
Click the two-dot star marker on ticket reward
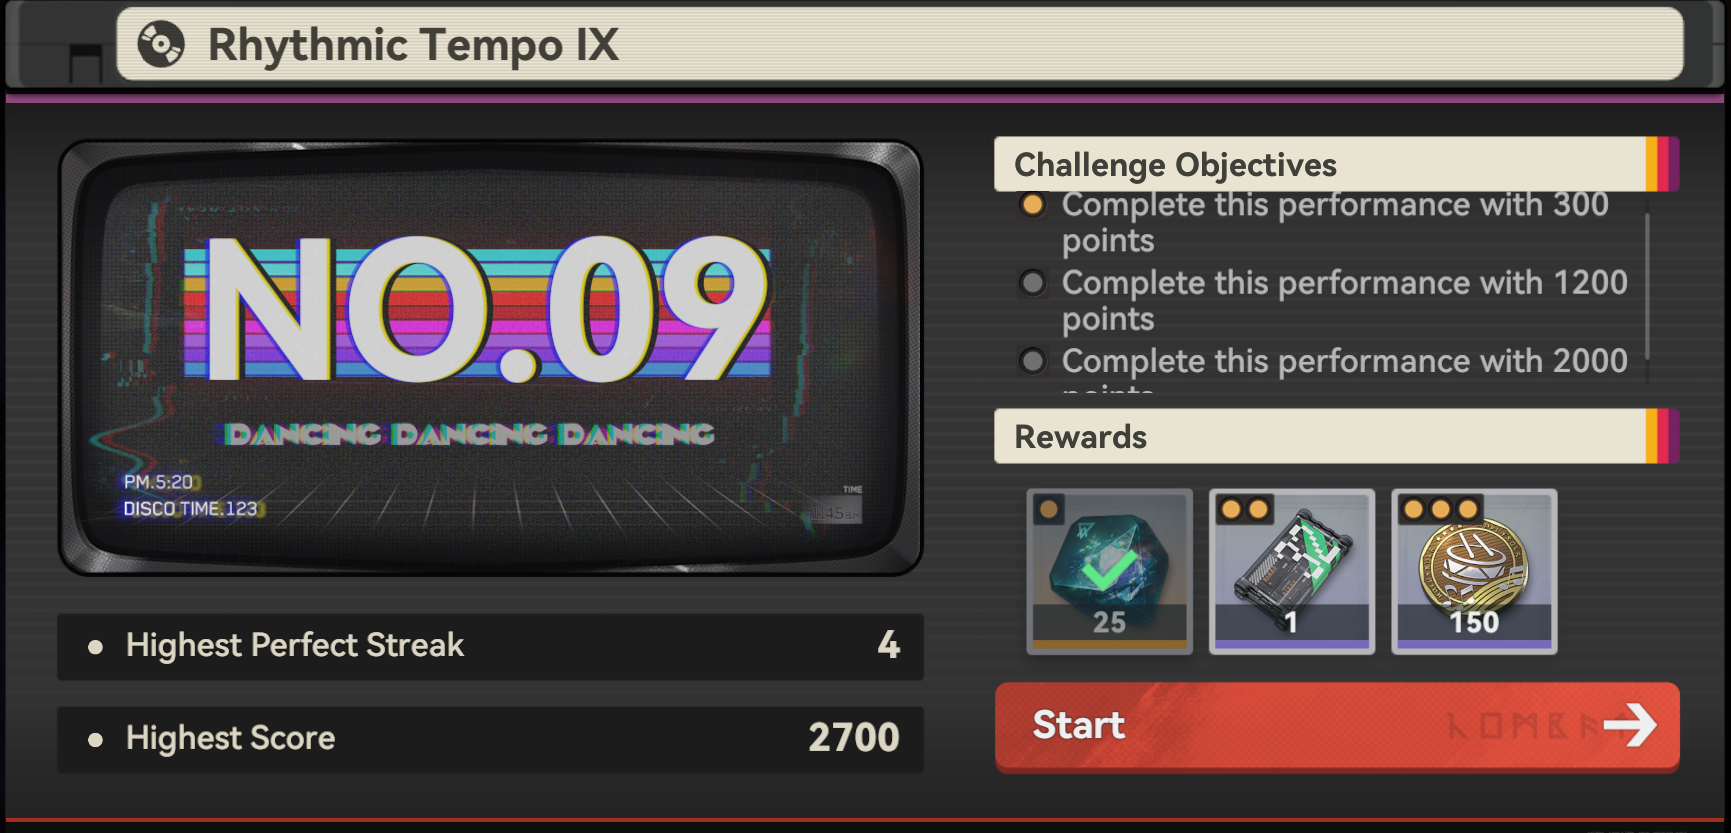pyautogui.click(x=1245, y=509)
